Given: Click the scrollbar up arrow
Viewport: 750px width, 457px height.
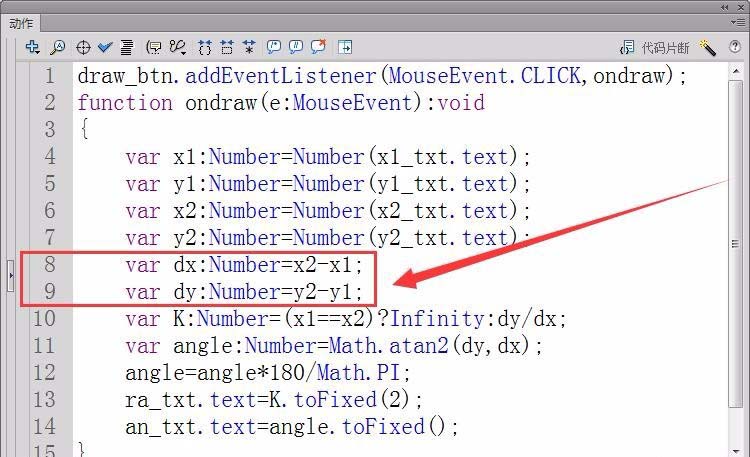Looking at the screenshot, I should [736, 71].
